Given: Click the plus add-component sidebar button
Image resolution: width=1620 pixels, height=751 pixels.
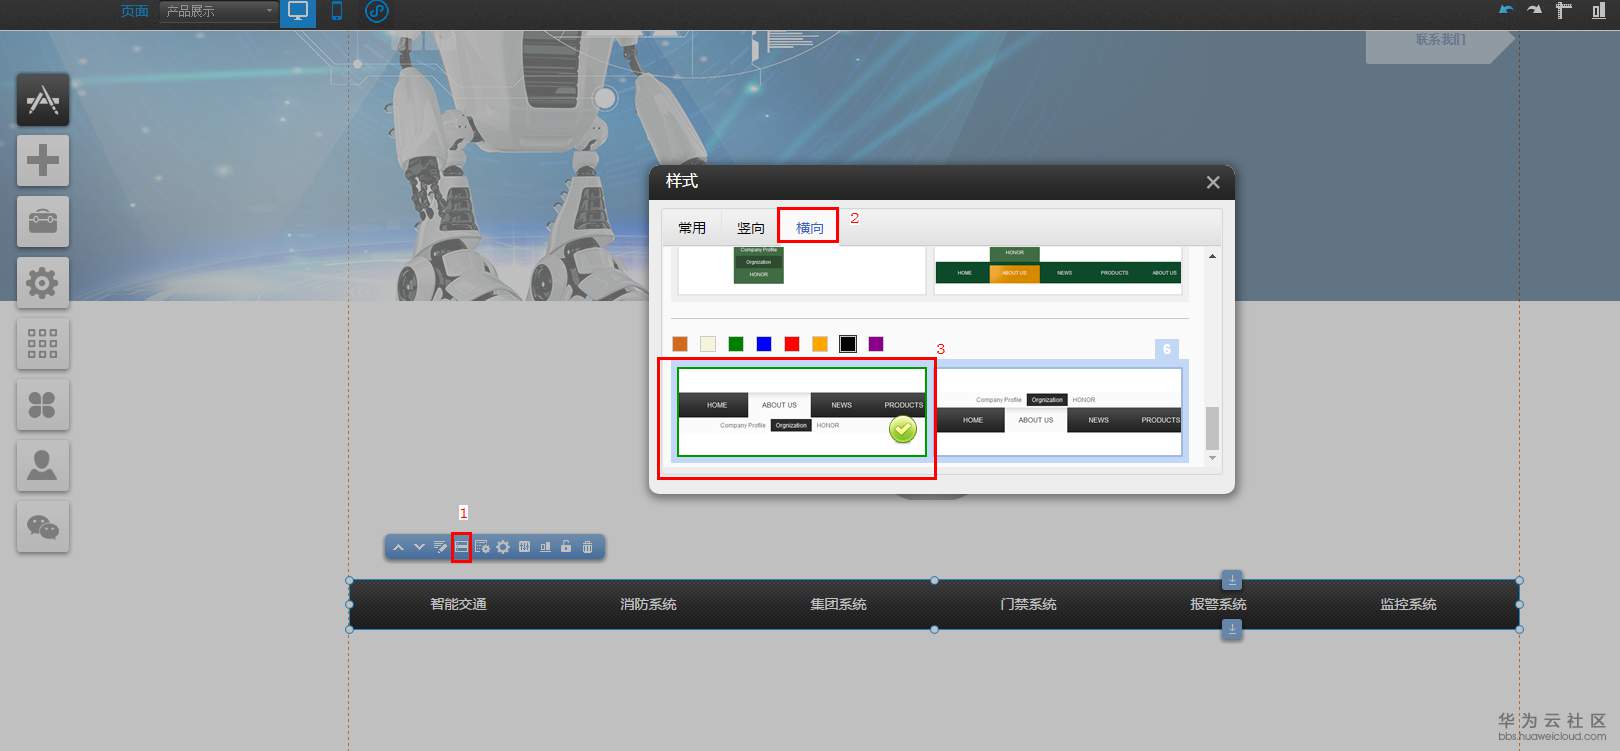Looking at the screenshot, I should [43, 161].
